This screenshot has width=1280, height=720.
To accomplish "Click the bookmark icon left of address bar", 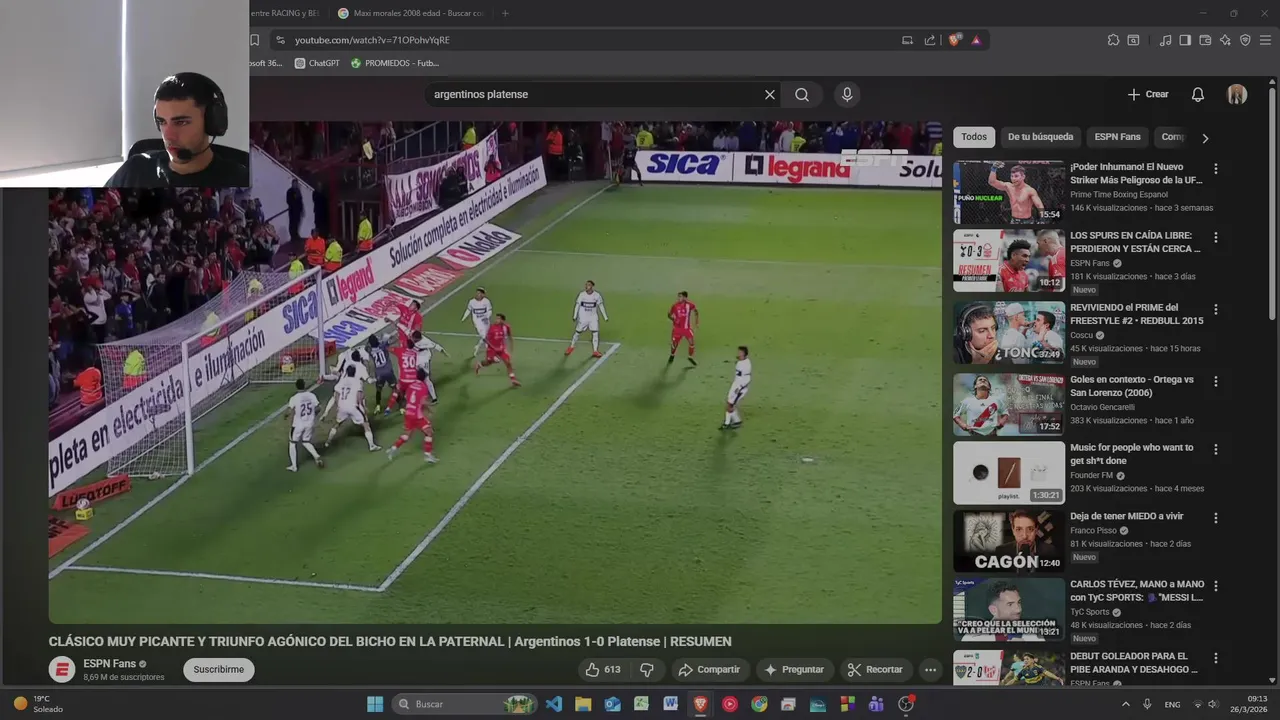I will click(255, 40).
